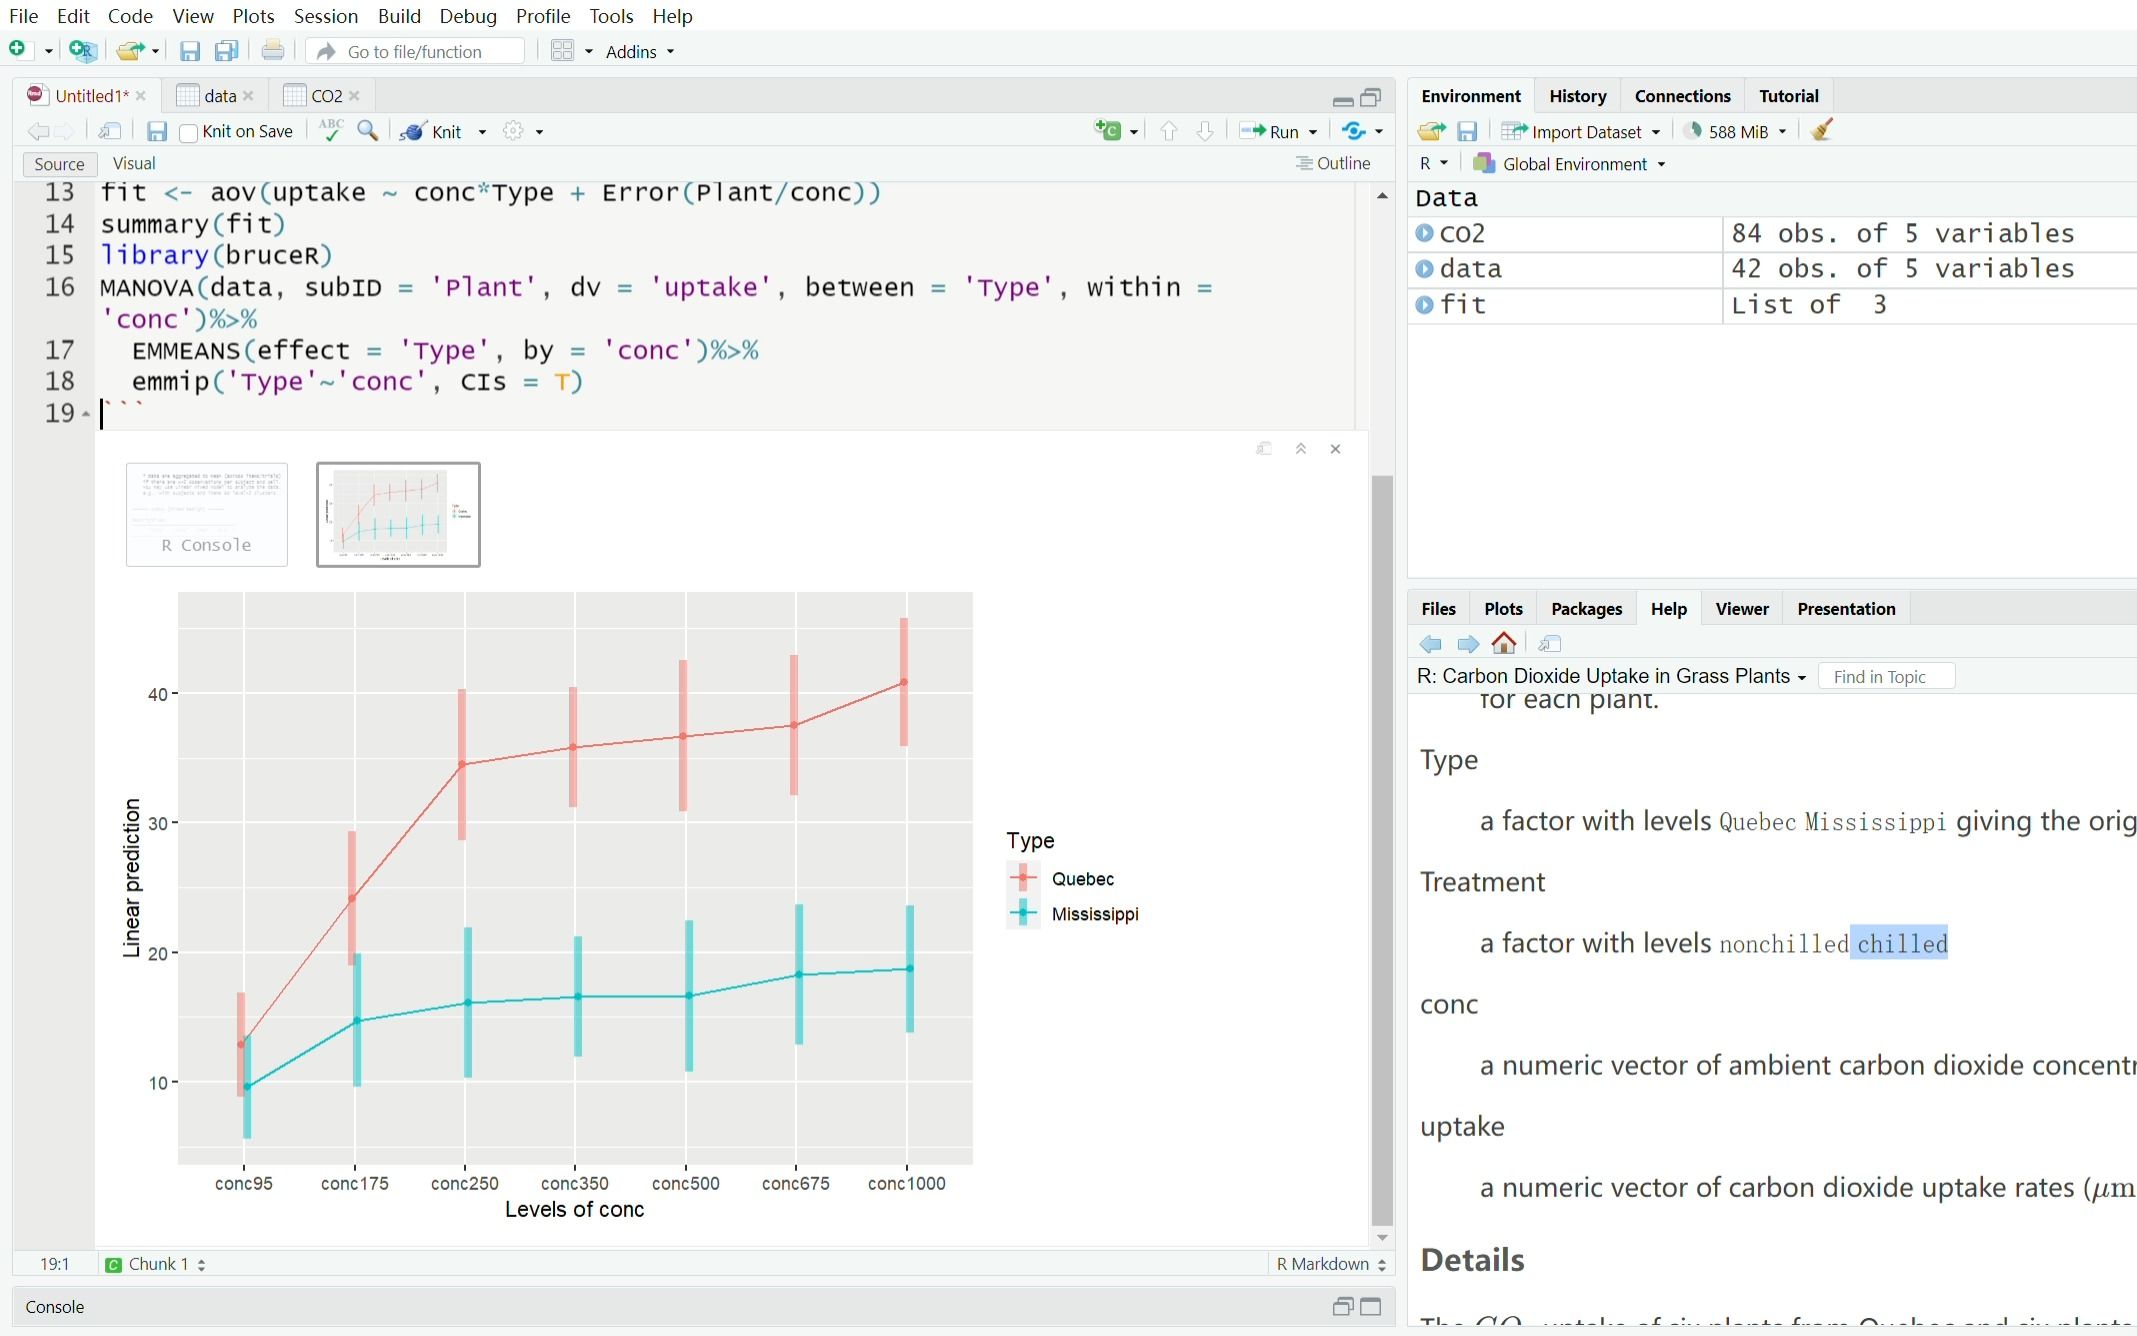The image size is (2137, 1336).
Task: Click go to previous chunk arrow
Action: coord(1168,131)
